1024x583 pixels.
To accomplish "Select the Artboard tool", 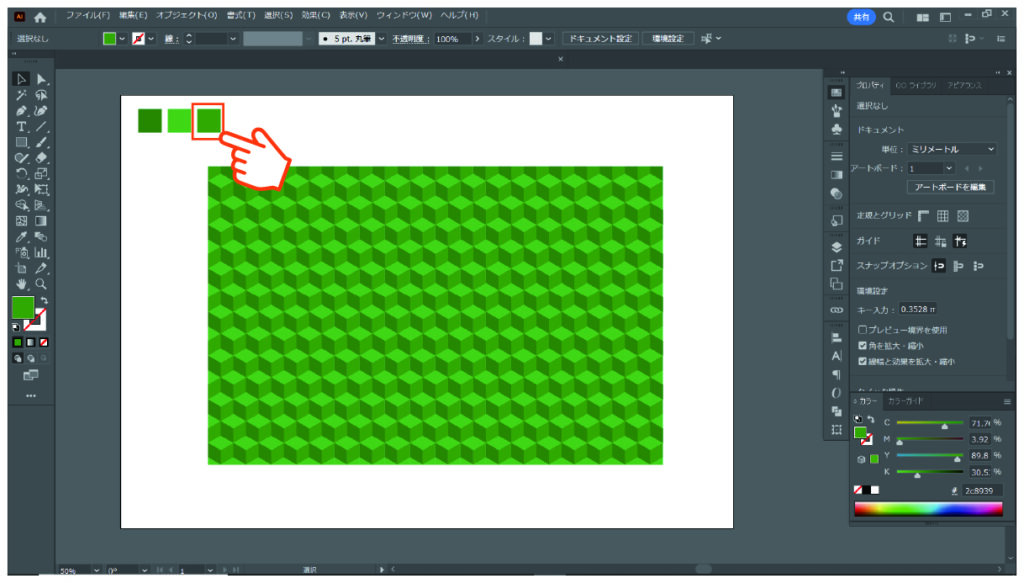I will (21, 268).
